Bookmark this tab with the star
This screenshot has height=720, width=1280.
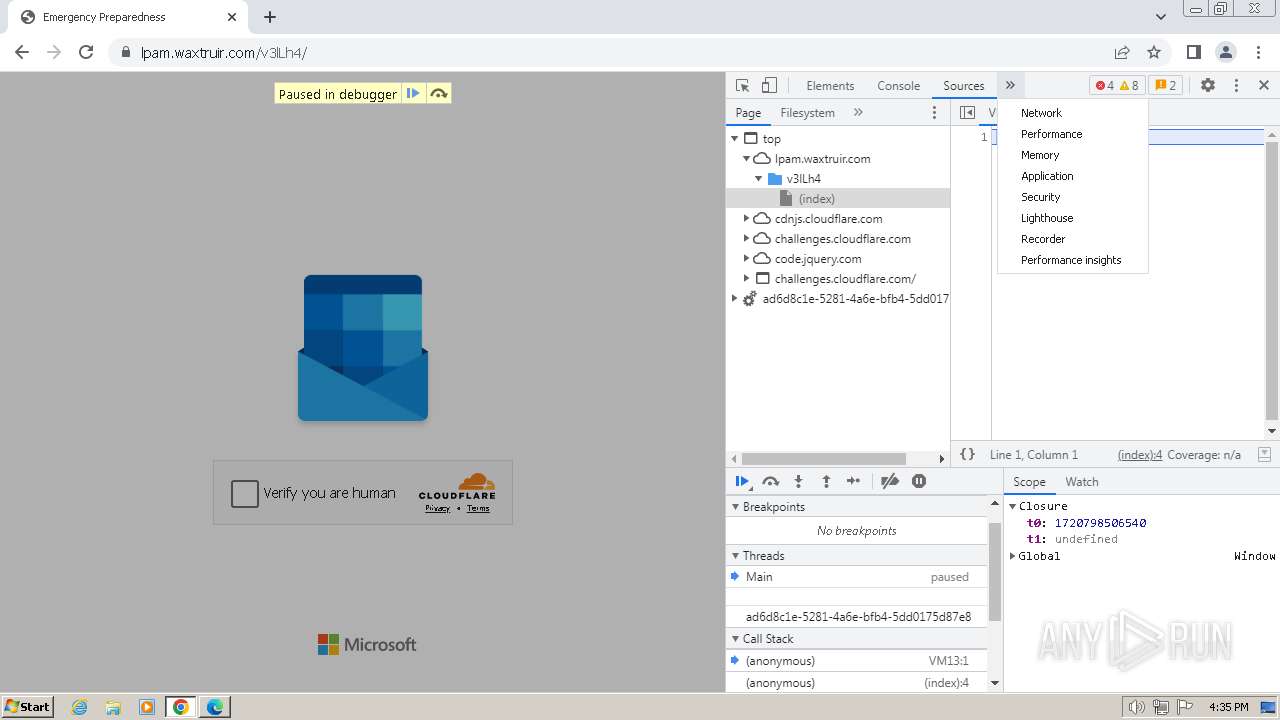[x=1154, y=52]
